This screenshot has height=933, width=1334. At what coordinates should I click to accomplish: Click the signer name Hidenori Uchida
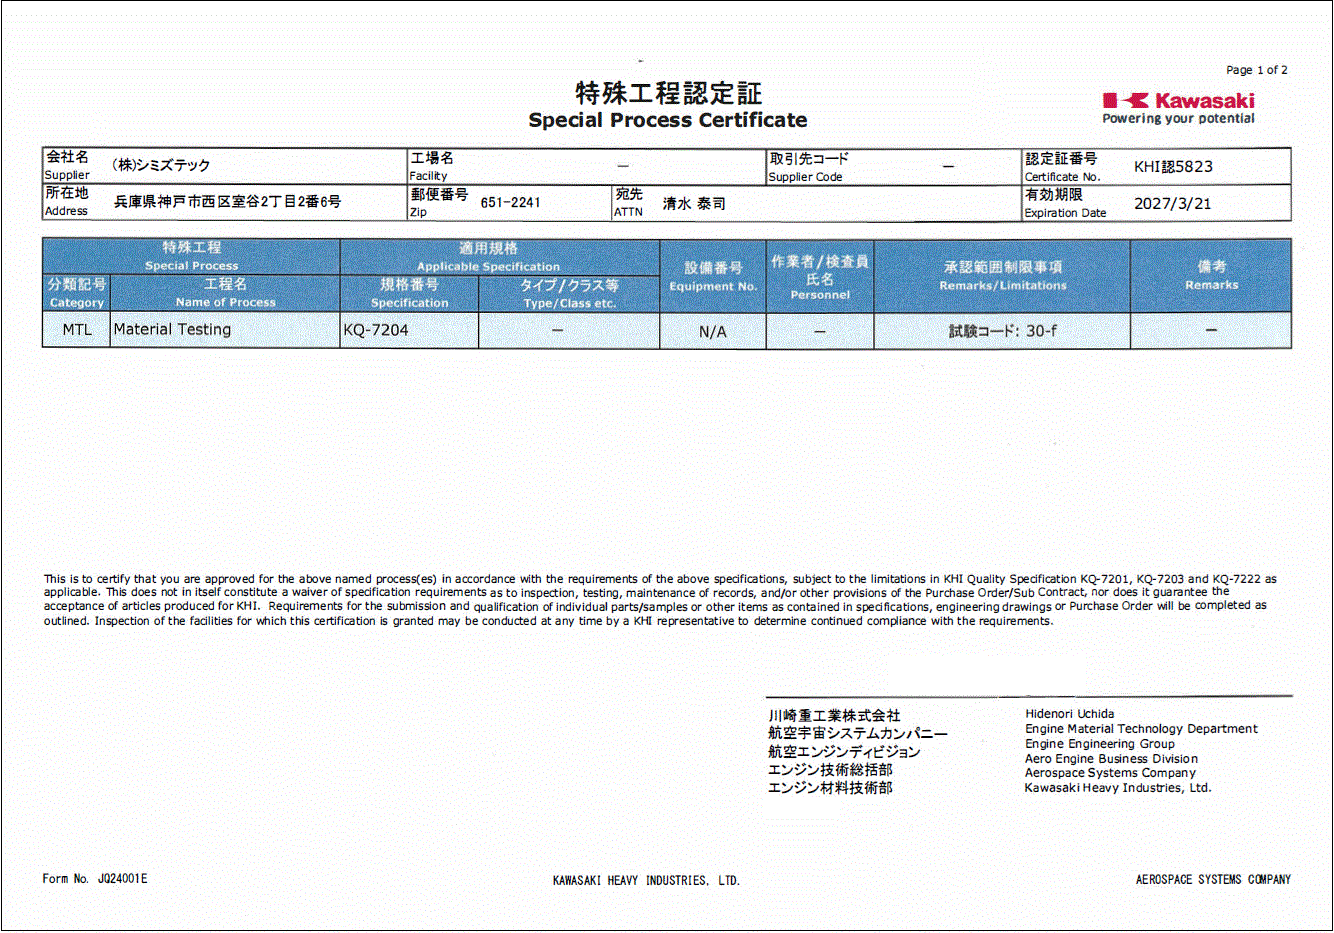coord(1069,714)
